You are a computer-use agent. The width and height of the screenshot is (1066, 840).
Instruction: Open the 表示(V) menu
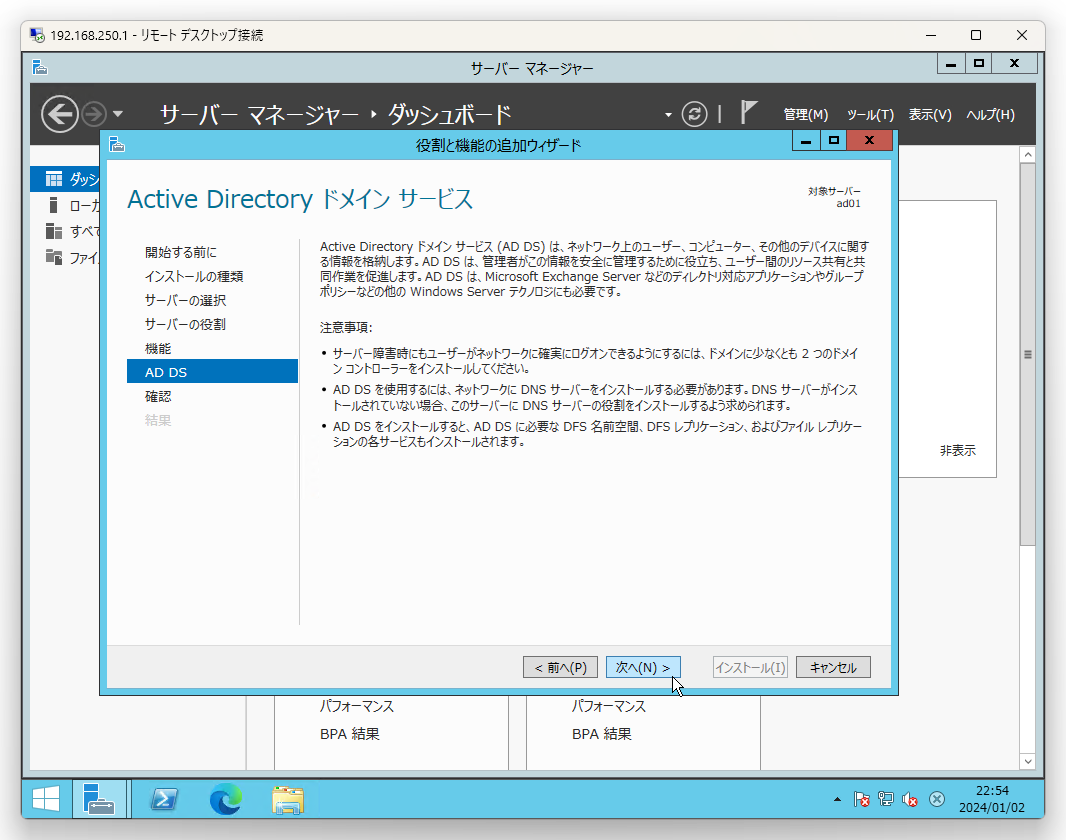point(930,115)
